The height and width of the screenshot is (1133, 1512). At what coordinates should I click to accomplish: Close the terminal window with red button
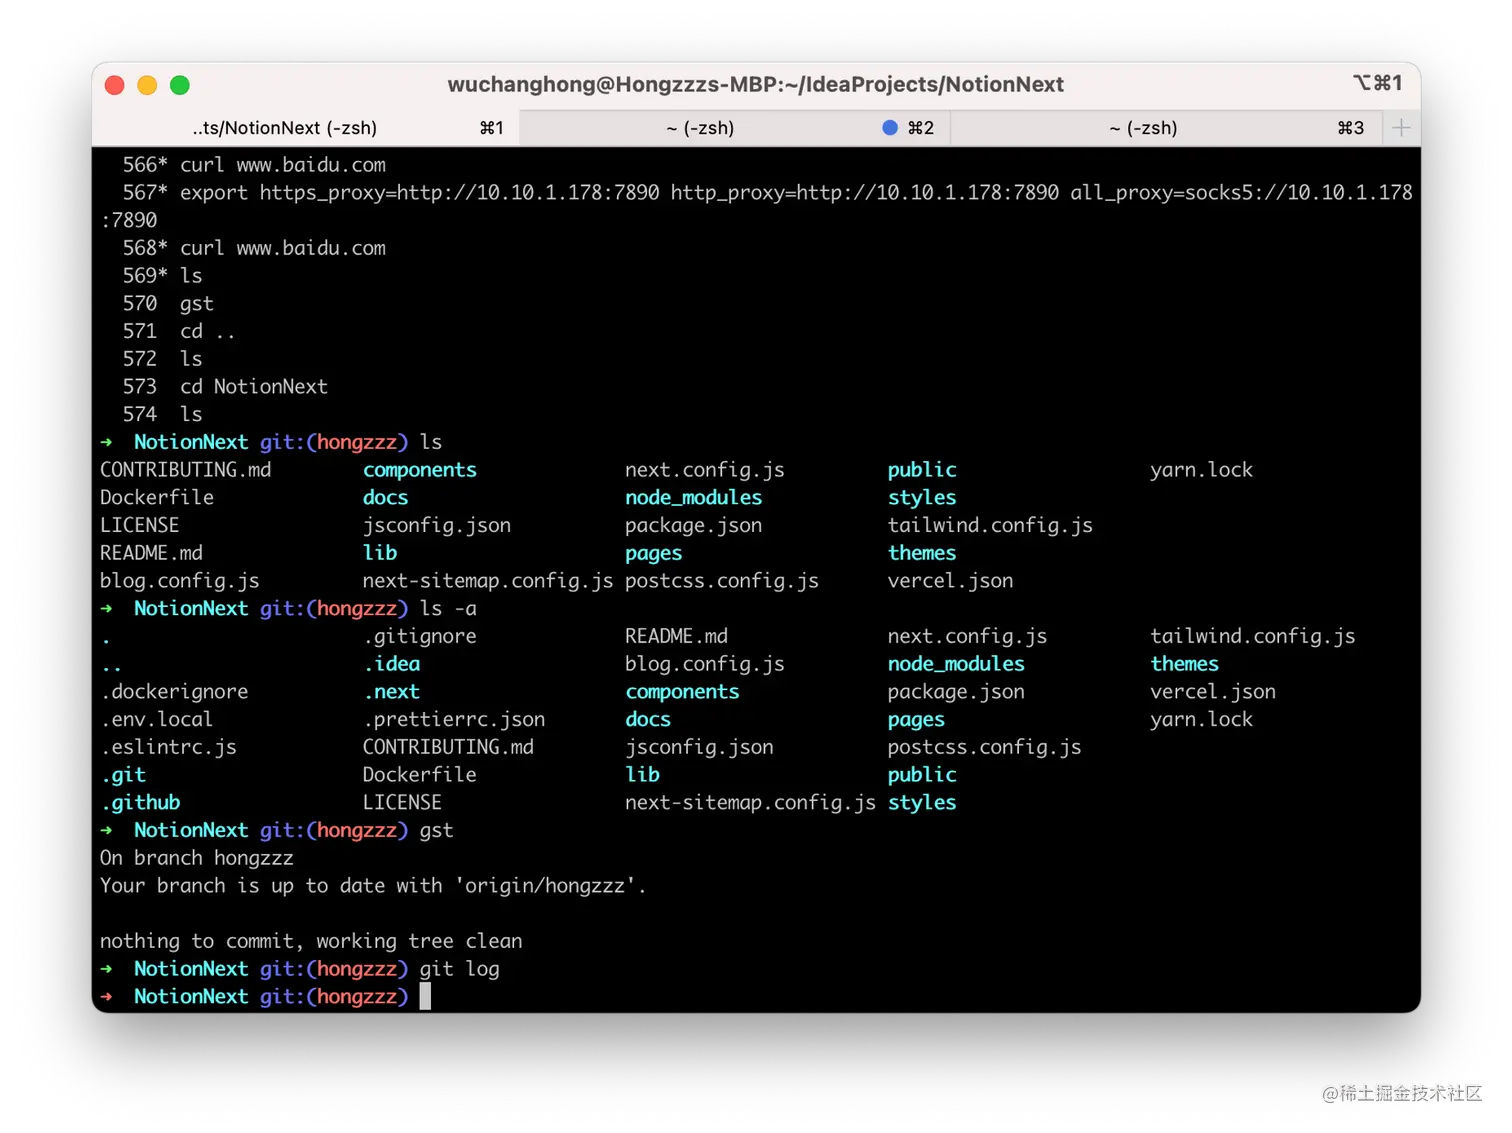[x=115, y=85]
